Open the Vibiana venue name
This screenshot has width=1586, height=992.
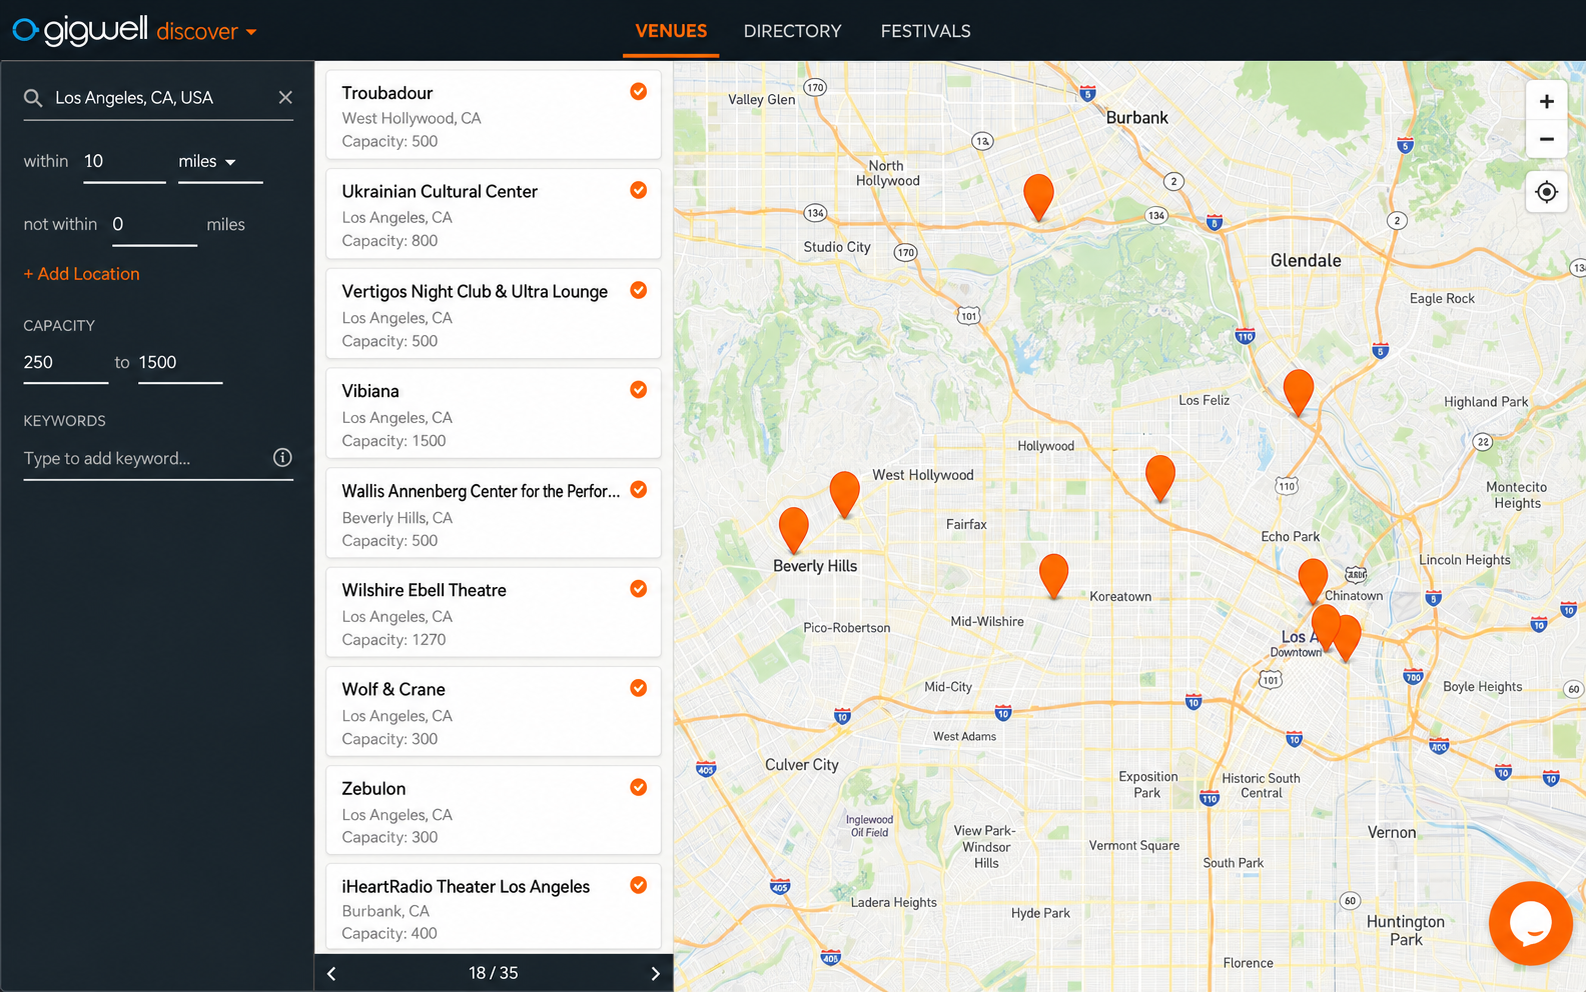(x=370, y=391)
